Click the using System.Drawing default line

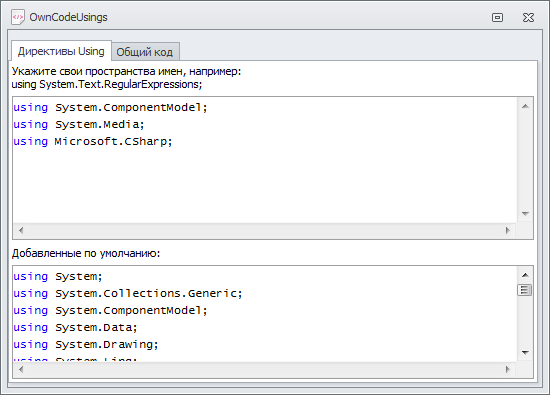tap(86, 344)
